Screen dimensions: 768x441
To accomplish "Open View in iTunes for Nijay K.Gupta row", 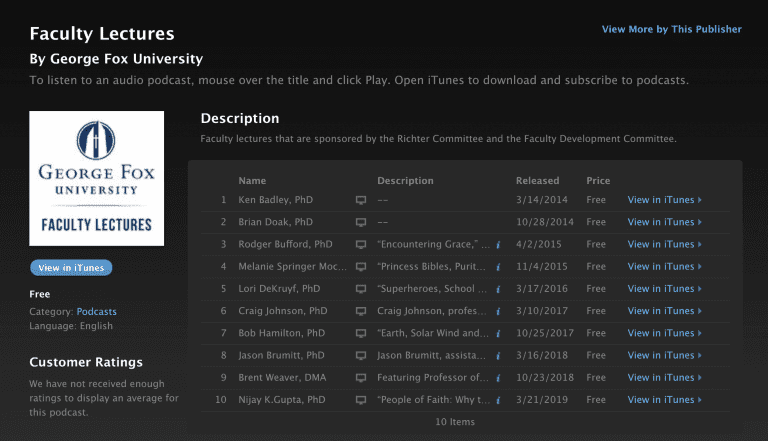I will coord(665,400).
